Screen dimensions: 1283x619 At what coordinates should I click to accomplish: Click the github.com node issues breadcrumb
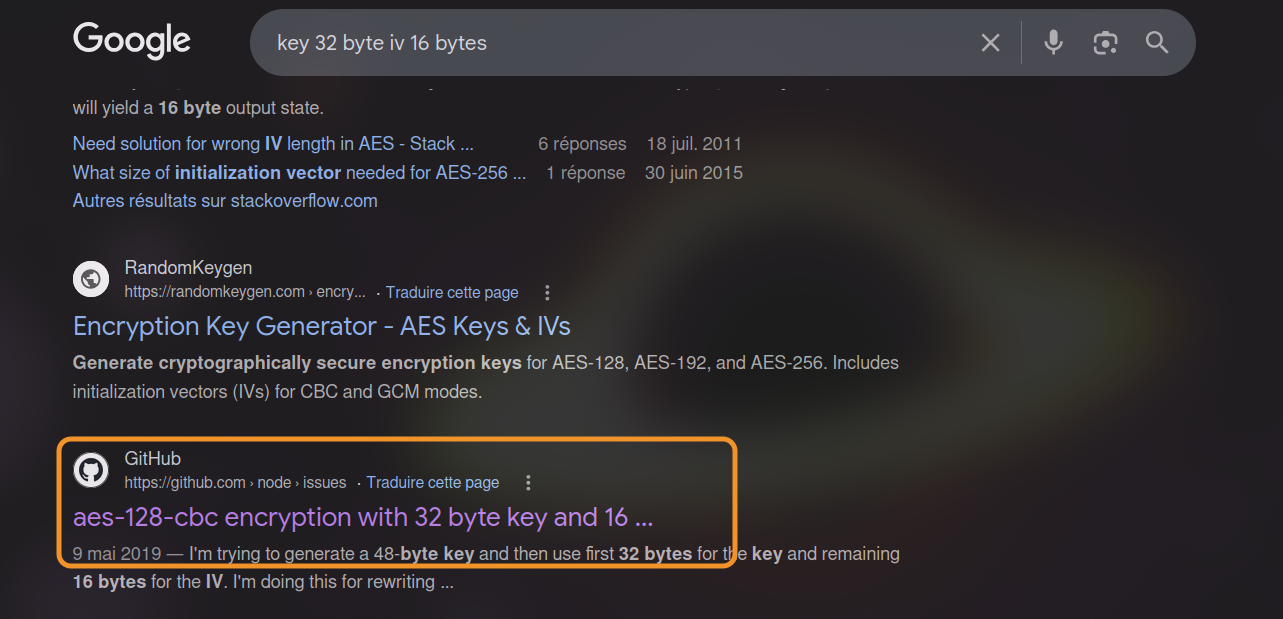point(235,483)
